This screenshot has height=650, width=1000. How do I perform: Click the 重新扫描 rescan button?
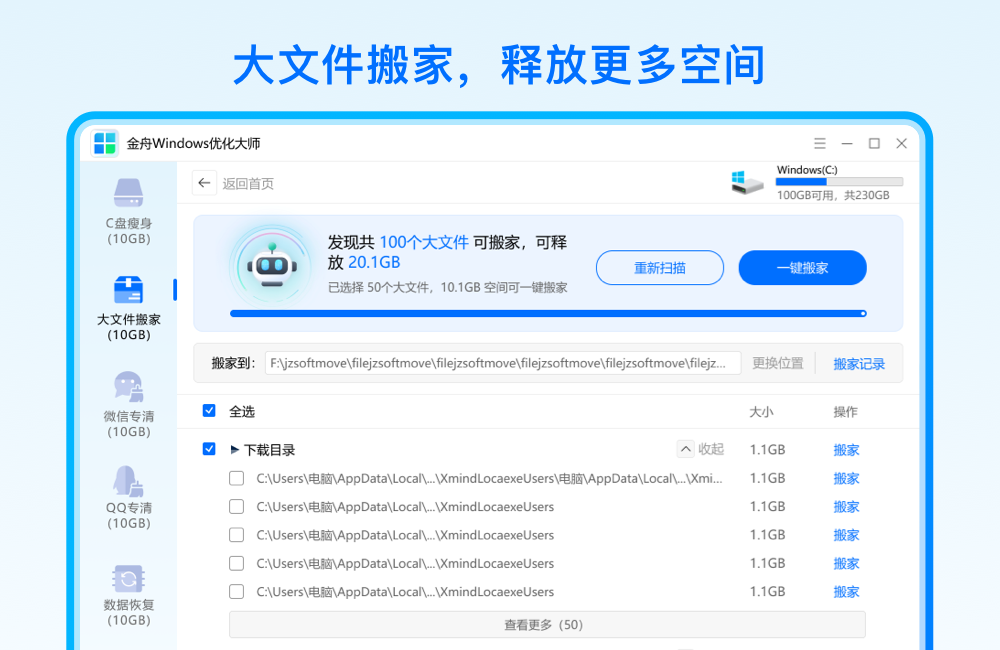point(659,268)
